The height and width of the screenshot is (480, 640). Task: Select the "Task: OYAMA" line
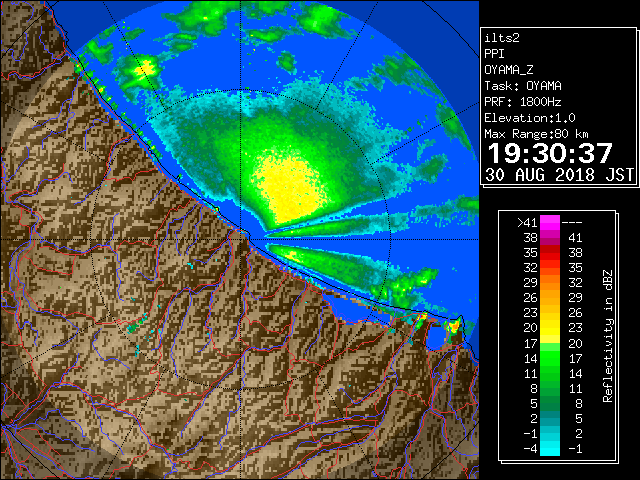click(x=523, y=86)
